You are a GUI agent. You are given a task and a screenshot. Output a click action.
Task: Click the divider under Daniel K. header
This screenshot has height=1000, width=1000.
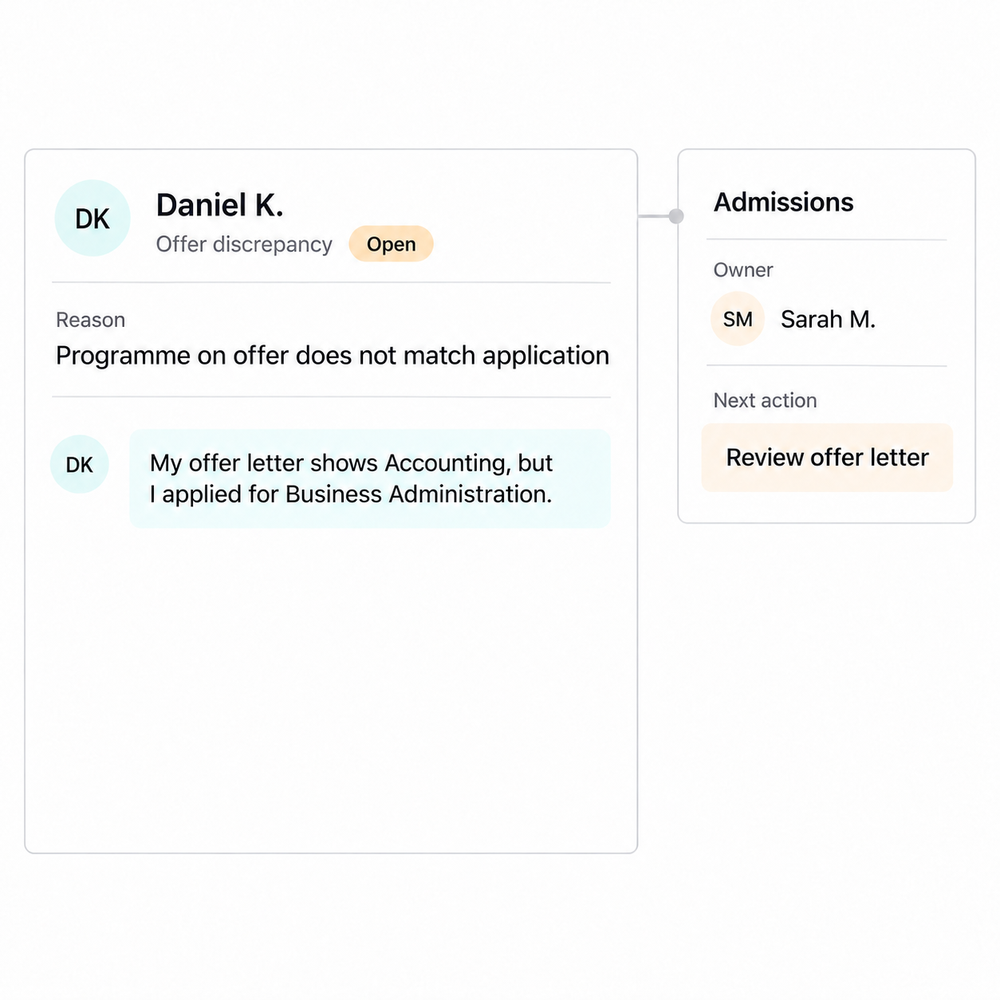(x=331, y=282)
